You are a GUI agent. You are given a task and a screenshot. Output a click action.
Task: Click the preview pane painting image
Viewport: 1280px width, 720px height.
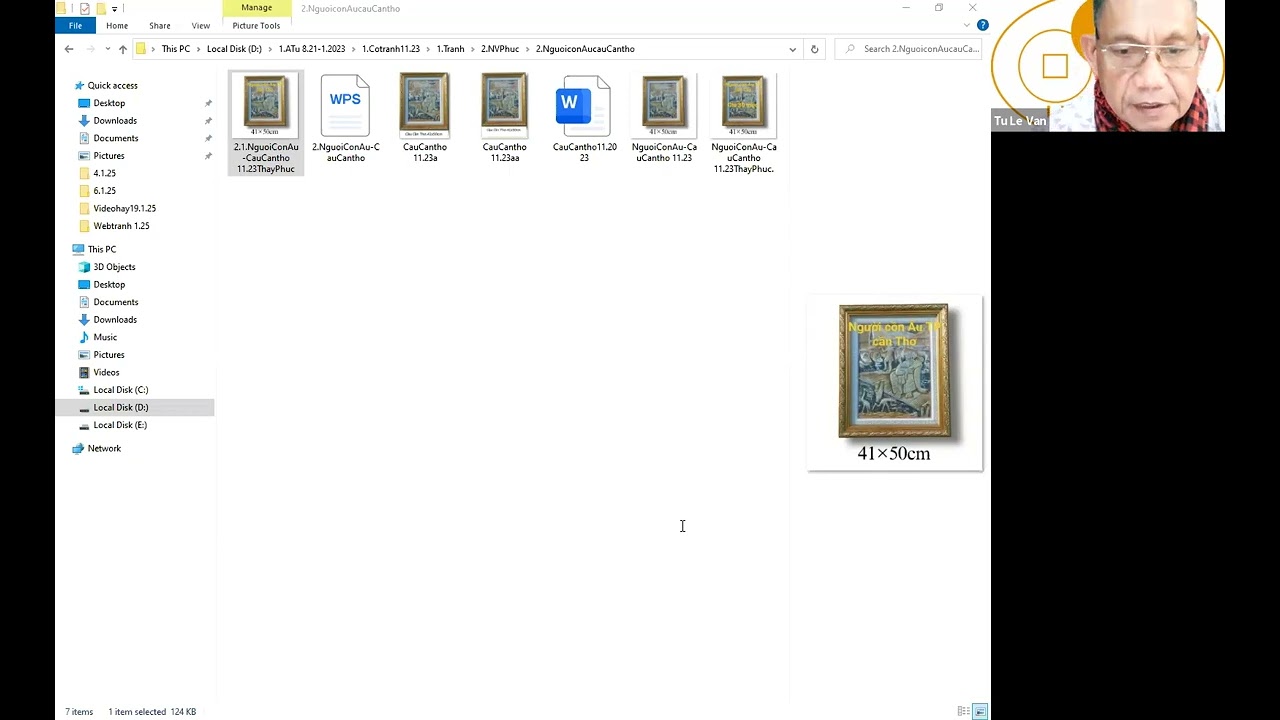point(894,382)
